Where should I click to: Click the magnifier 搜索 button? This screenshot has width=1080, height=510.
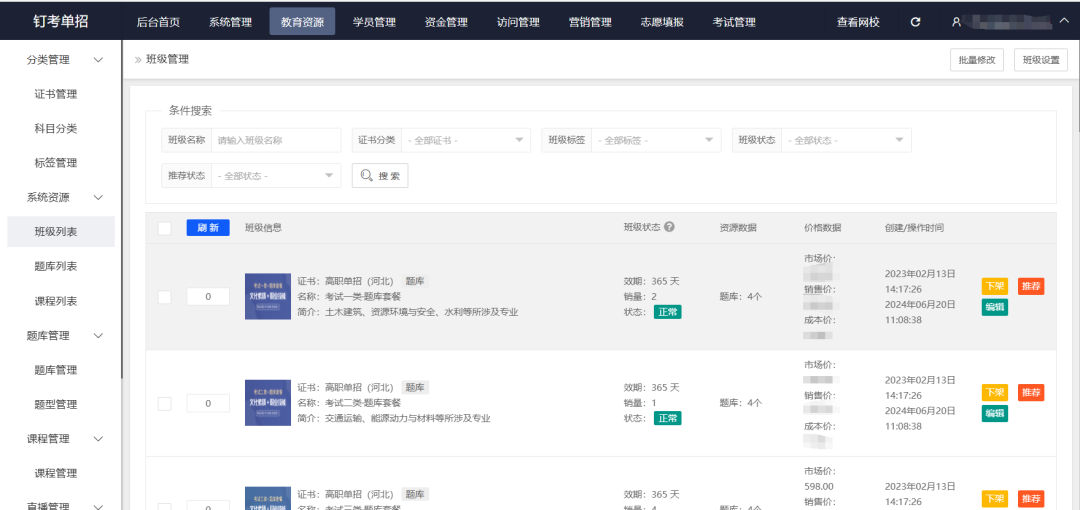click(380, 176)
